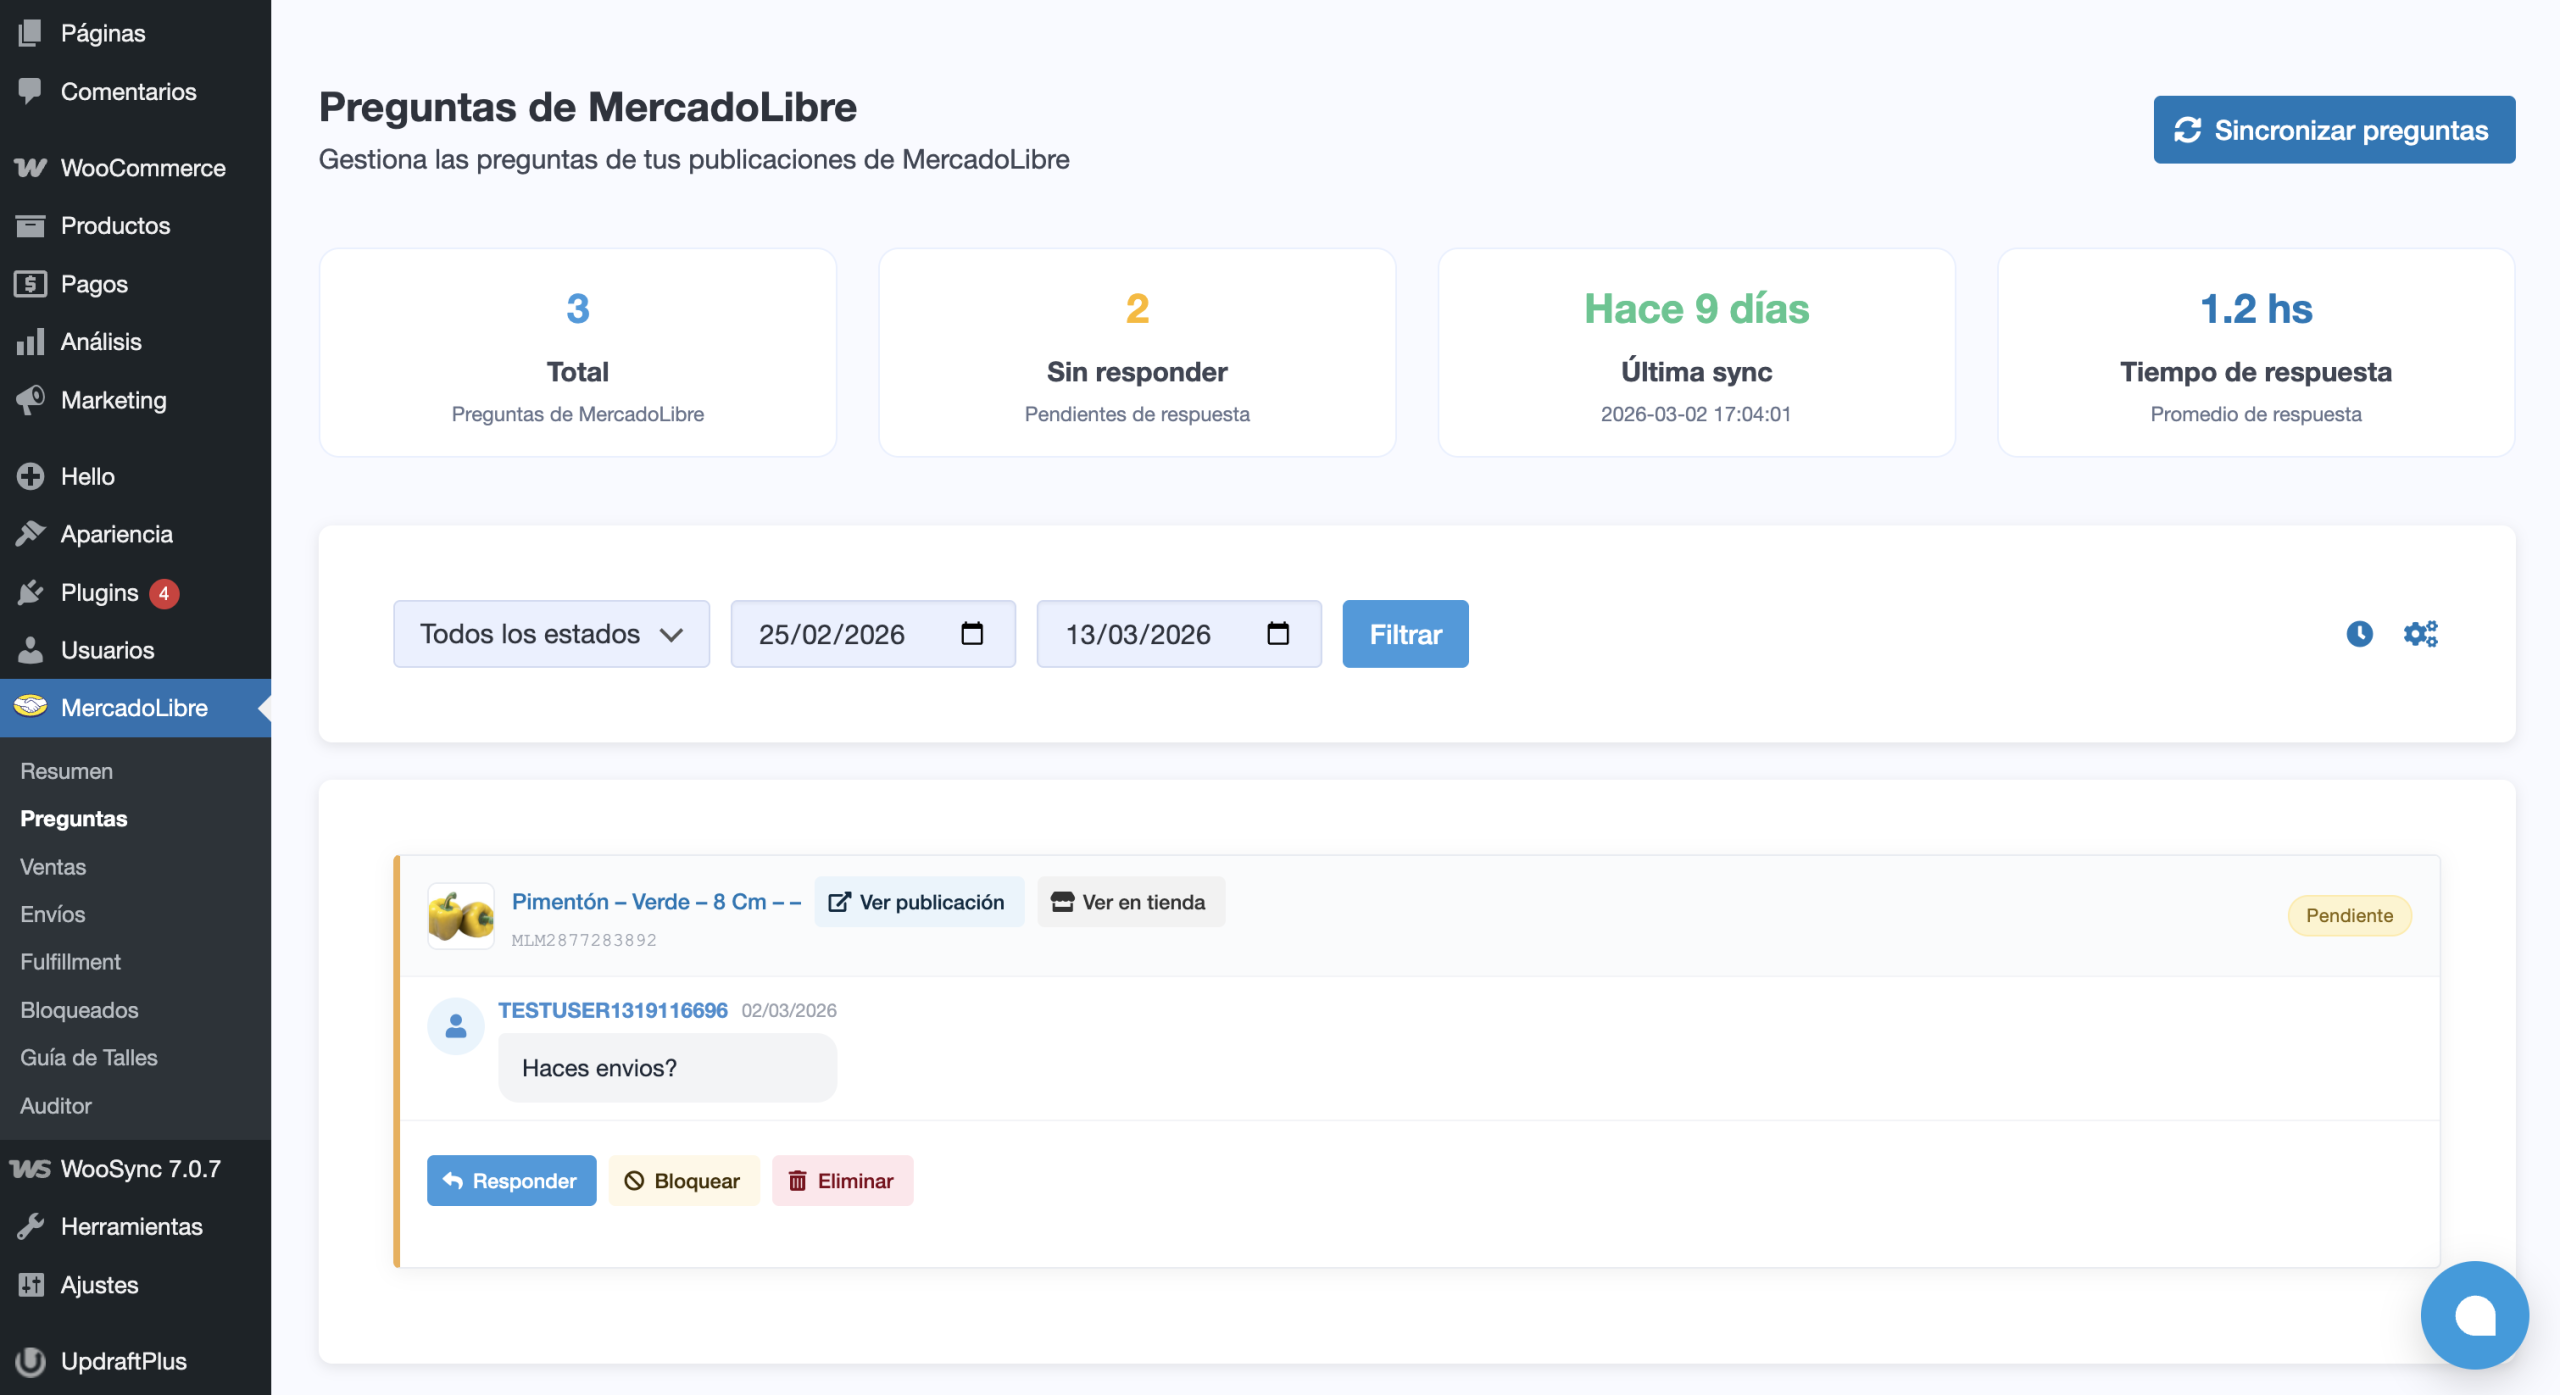Open the Guía de Talles submenu item

89,1058
